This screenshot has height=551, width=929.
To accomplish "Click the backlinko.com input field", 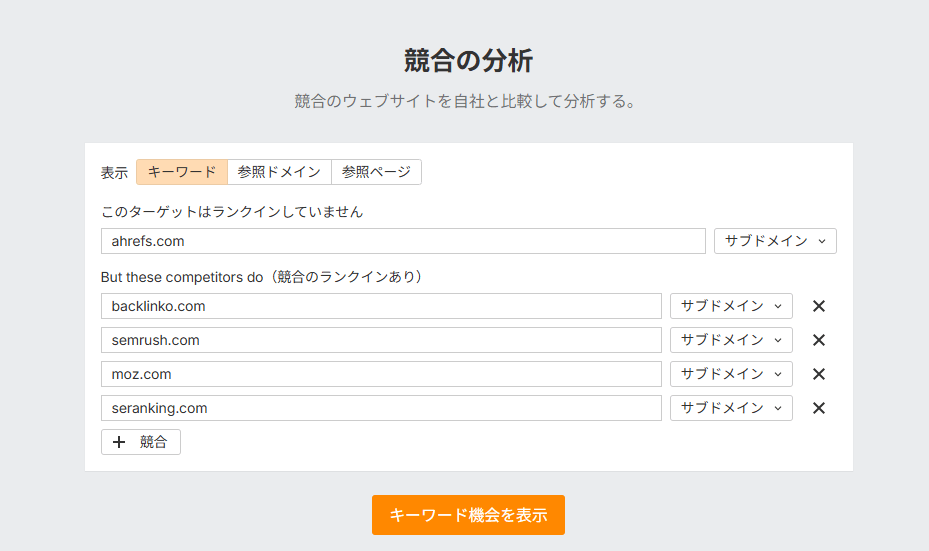I will coord(381,306).
